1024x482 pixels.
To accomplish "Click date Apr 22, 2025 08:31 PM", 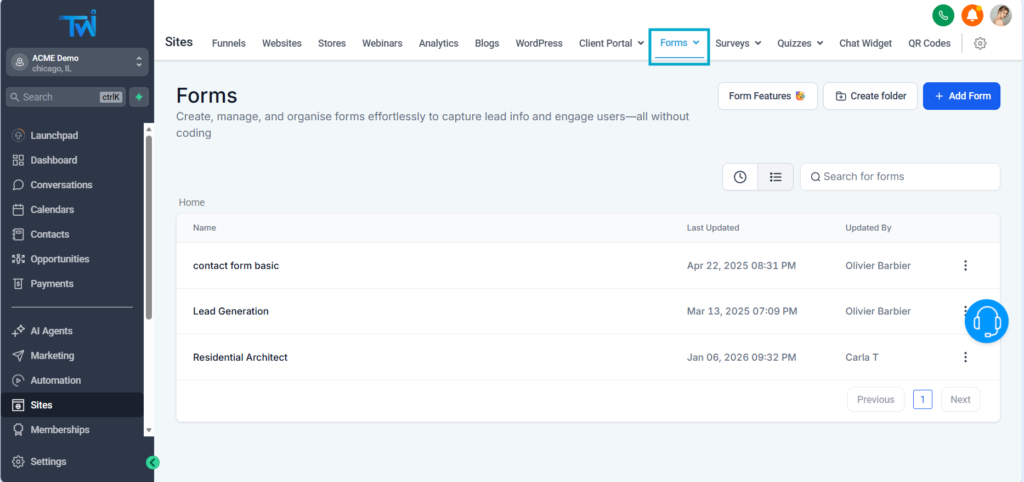I will (x=741, y=266).
